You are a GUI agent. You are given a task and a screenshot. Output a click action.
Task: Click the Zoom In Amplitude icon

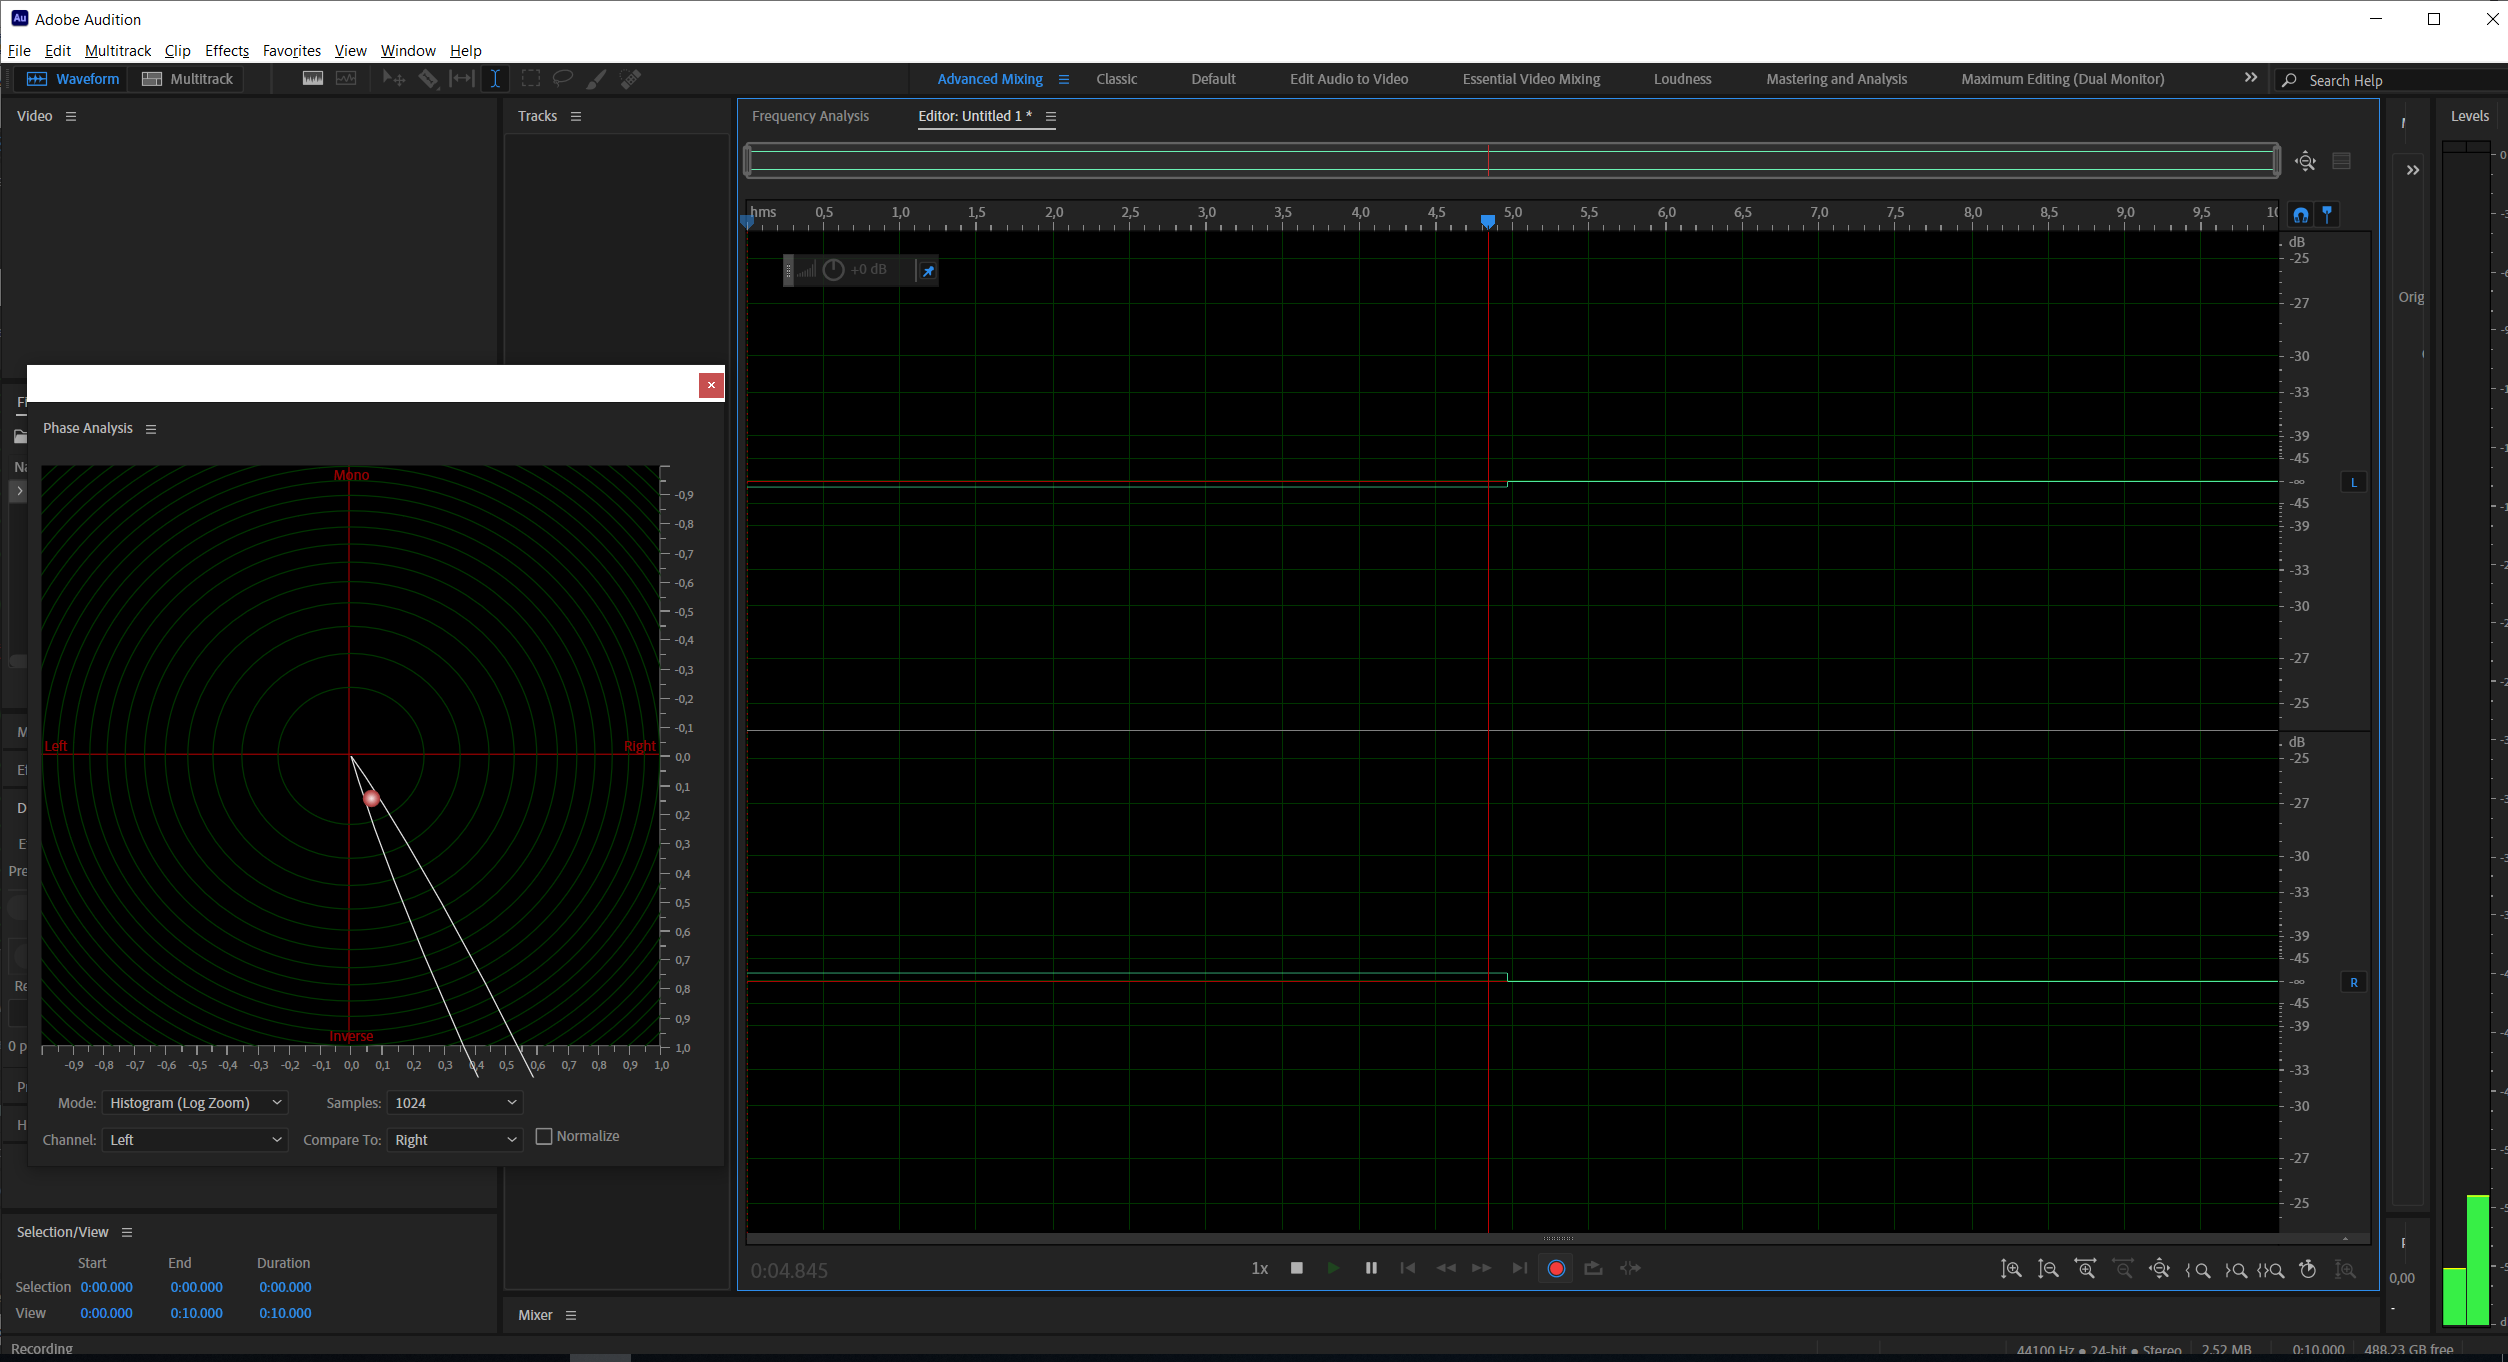click(x=2011, y=1269)
